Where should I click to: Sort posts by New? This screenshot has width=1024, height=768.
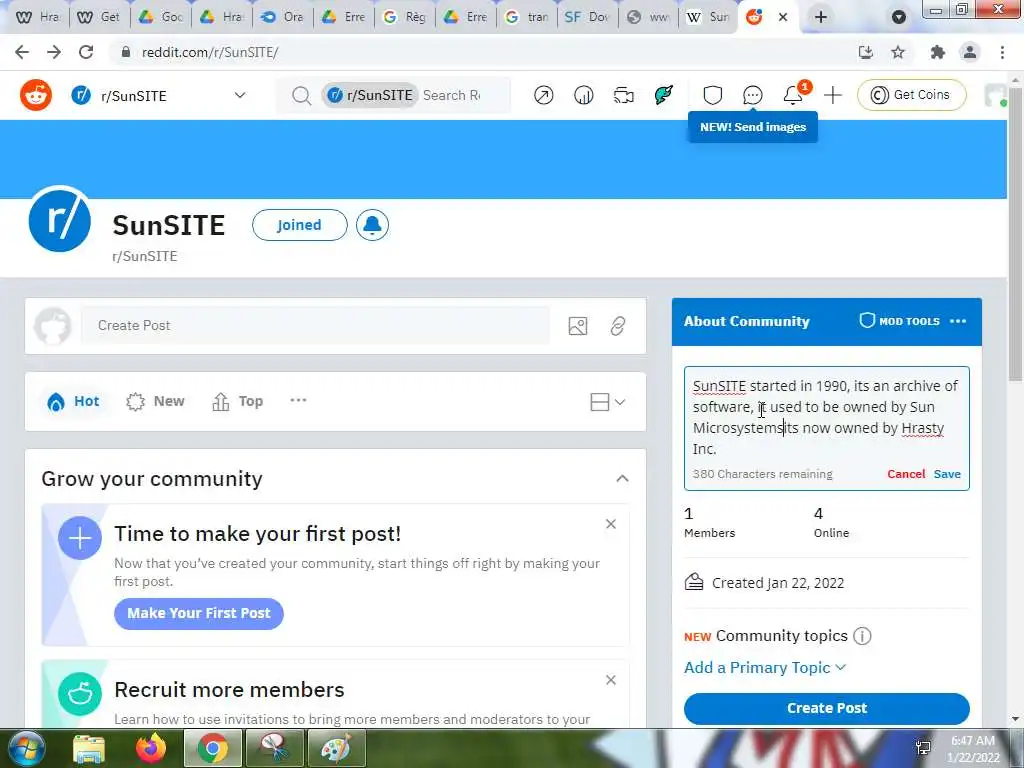point(155,401)
